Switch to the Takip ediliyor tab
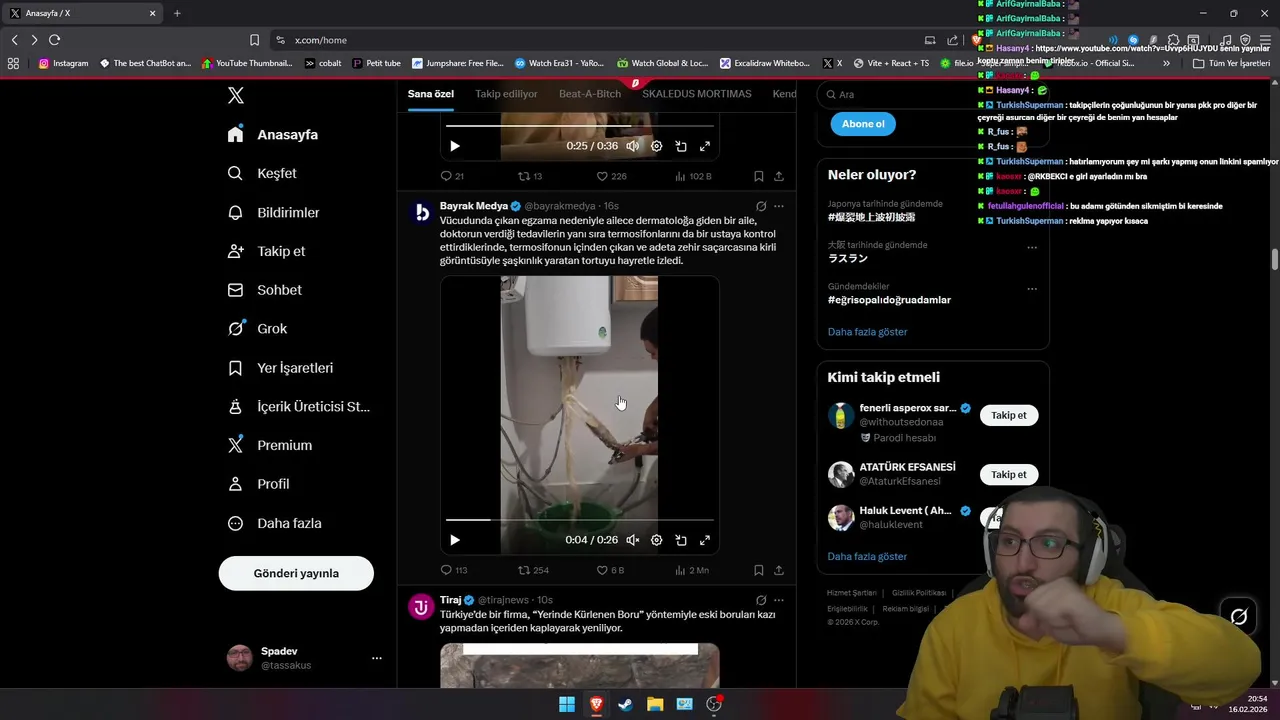 [506, 94]
